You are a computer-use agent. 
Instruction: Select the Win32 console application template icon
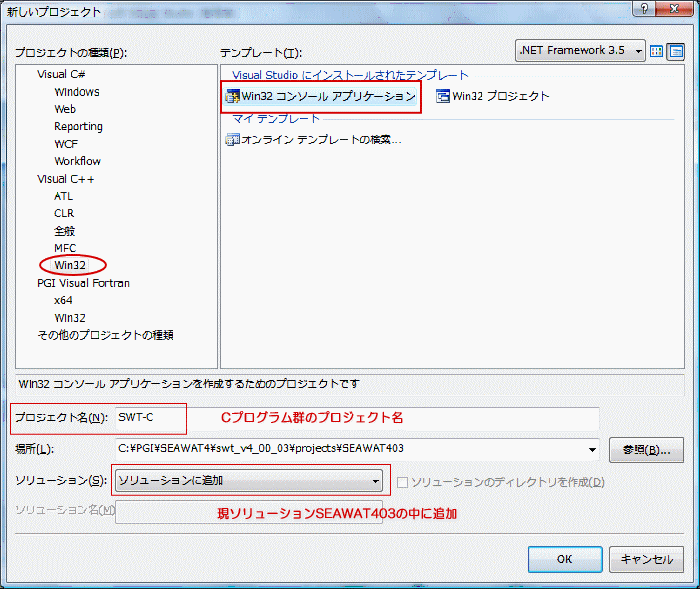click(233, 96)
